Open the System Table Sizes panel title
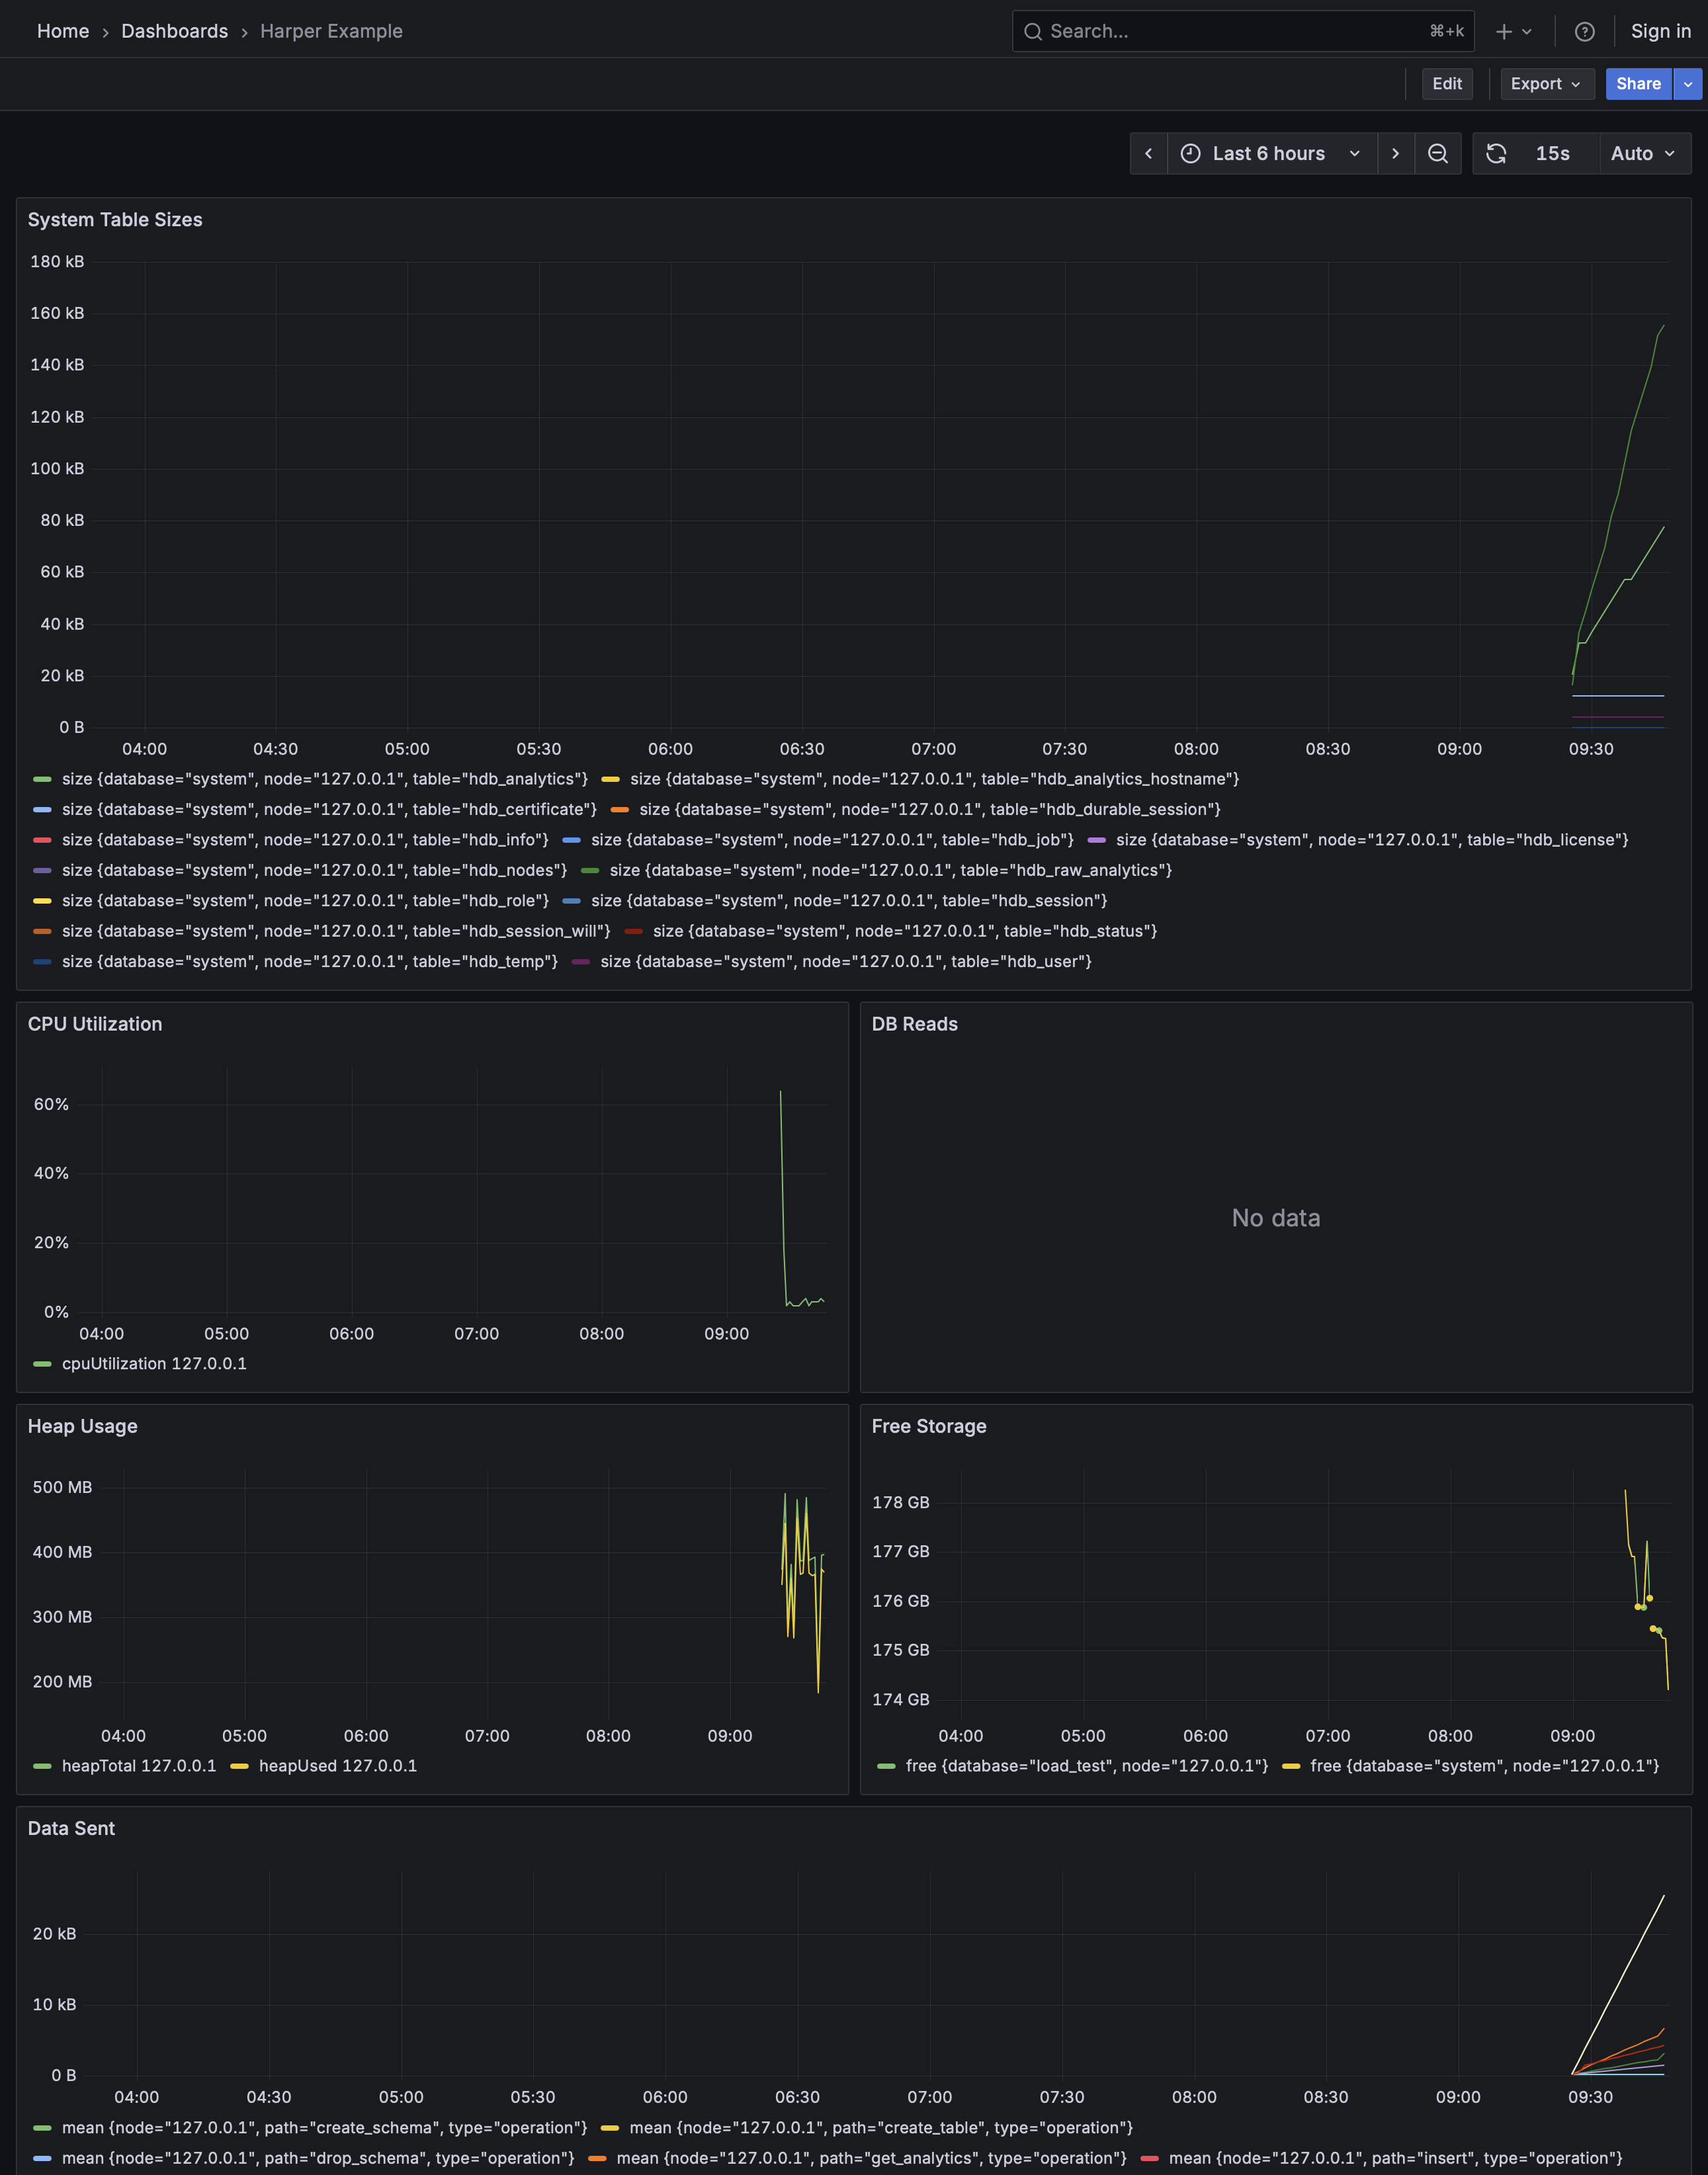Viewport: 1708px width, 2175px height. 115,220
